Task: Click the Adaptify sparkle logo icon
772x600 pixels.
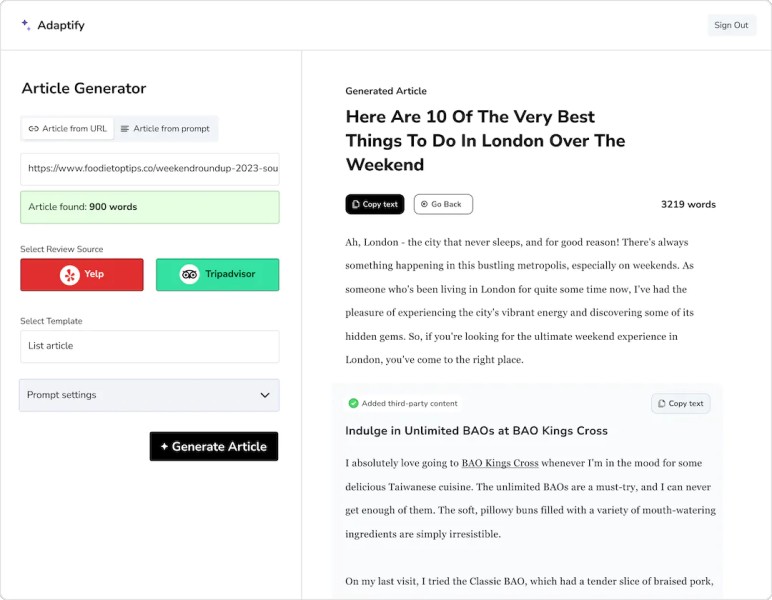Action: (26, 25)
